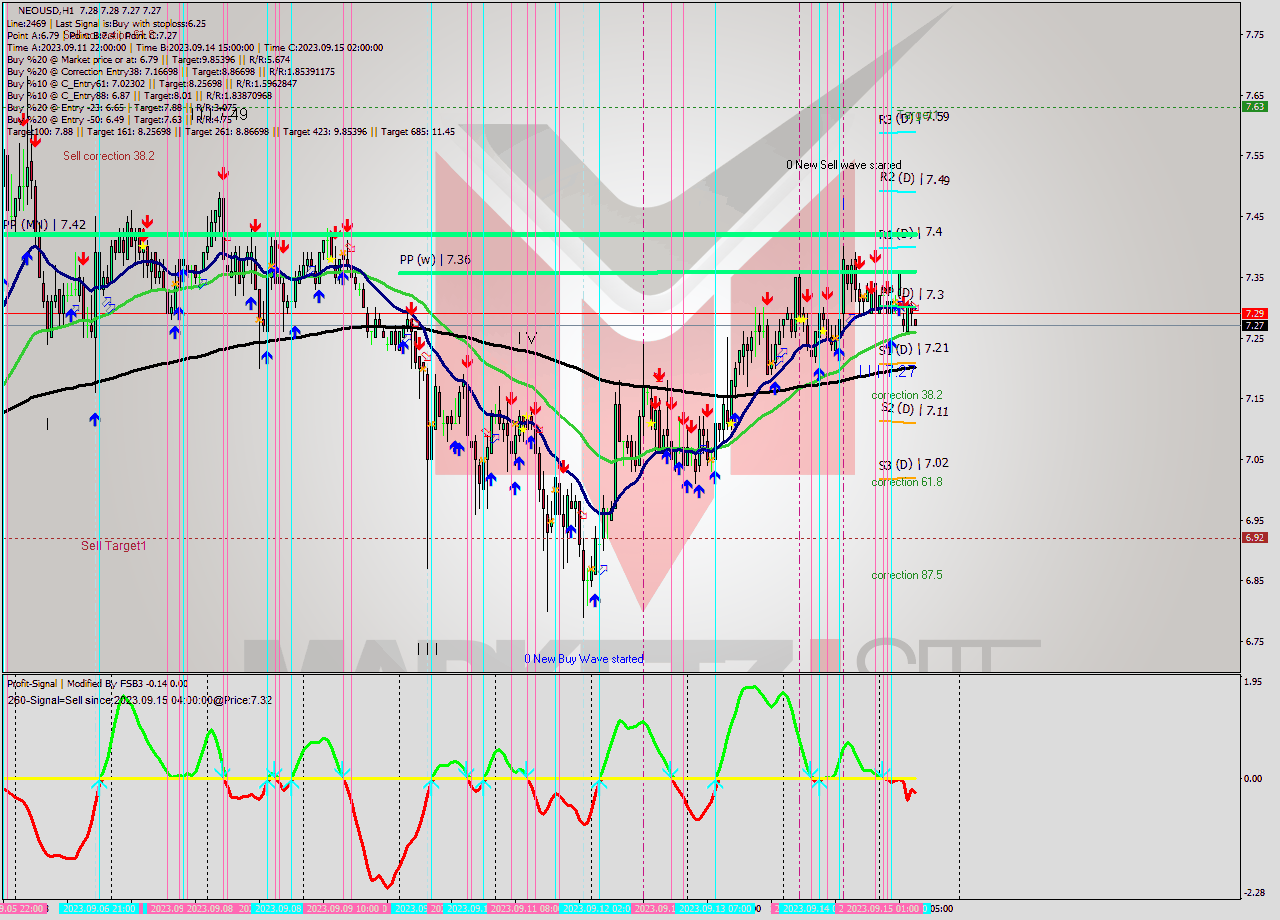Click the '2023.09.15 01:00' time marker

884,908
